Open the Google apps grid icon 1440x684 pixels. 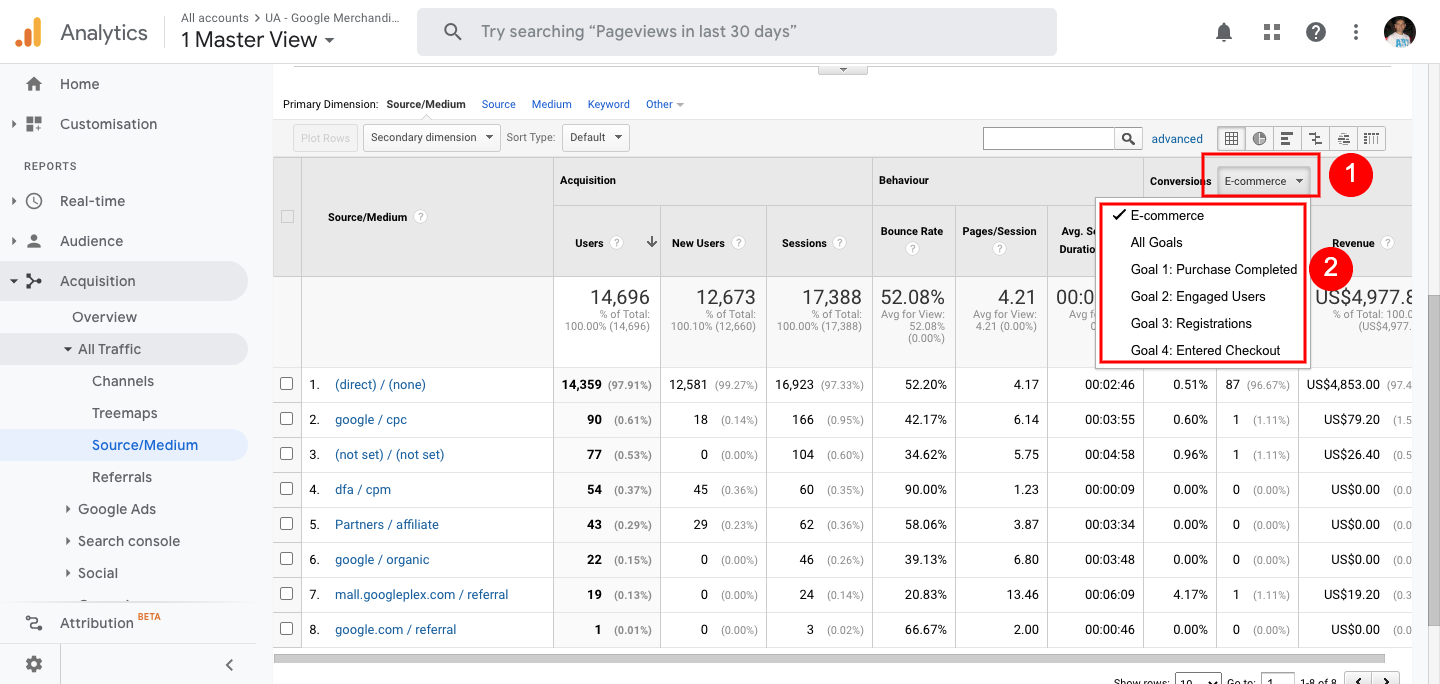tap(1272, 32)
